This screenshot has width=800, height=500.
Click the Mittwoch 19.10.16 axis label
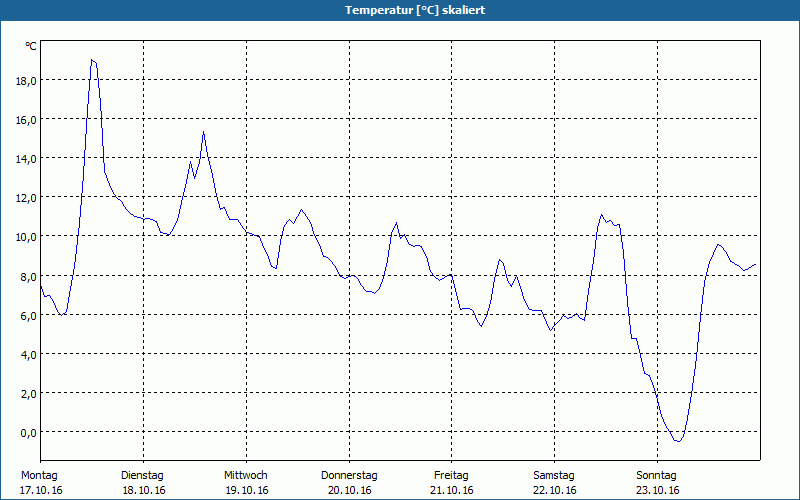[x=246, y=483]
